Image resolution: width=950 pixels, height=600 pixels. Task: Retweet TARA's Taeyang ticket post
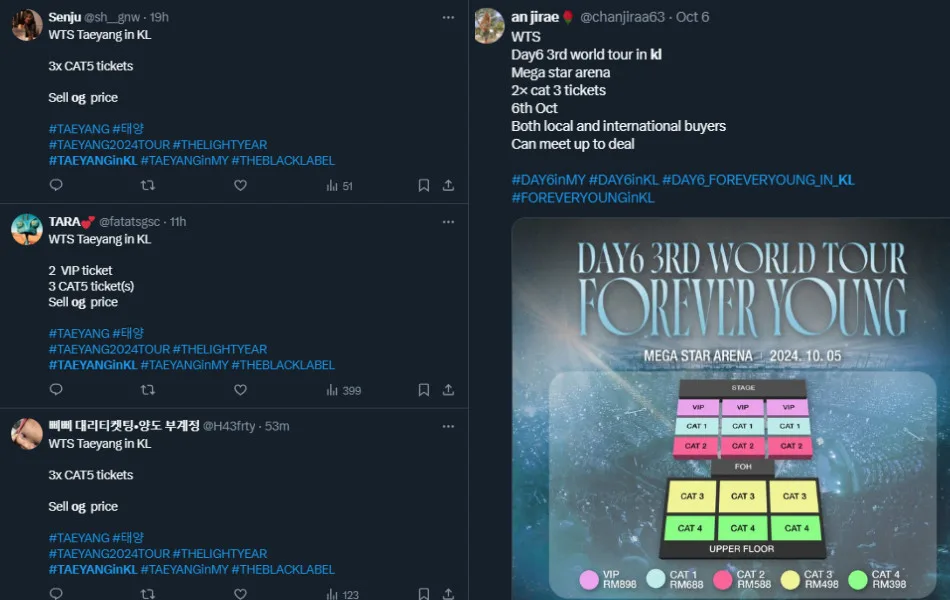(x=148, y=390)
